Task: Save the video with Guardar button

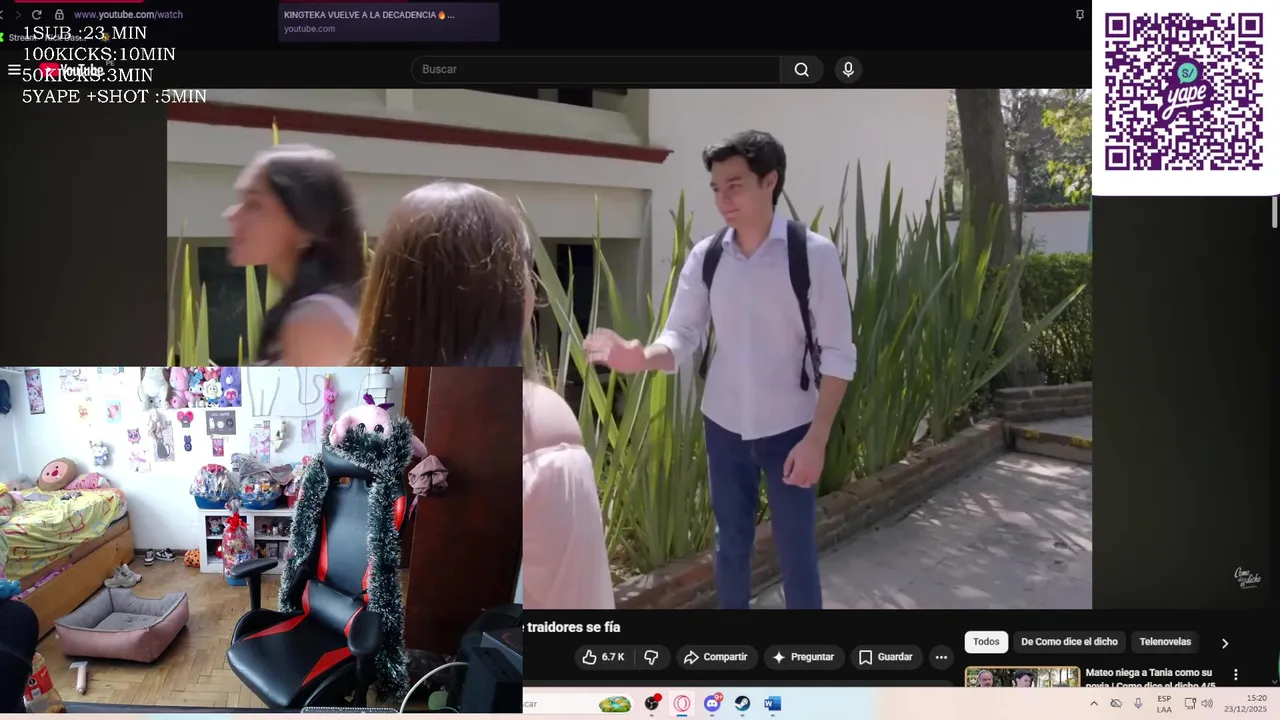Action: click(x=886, y=657)
